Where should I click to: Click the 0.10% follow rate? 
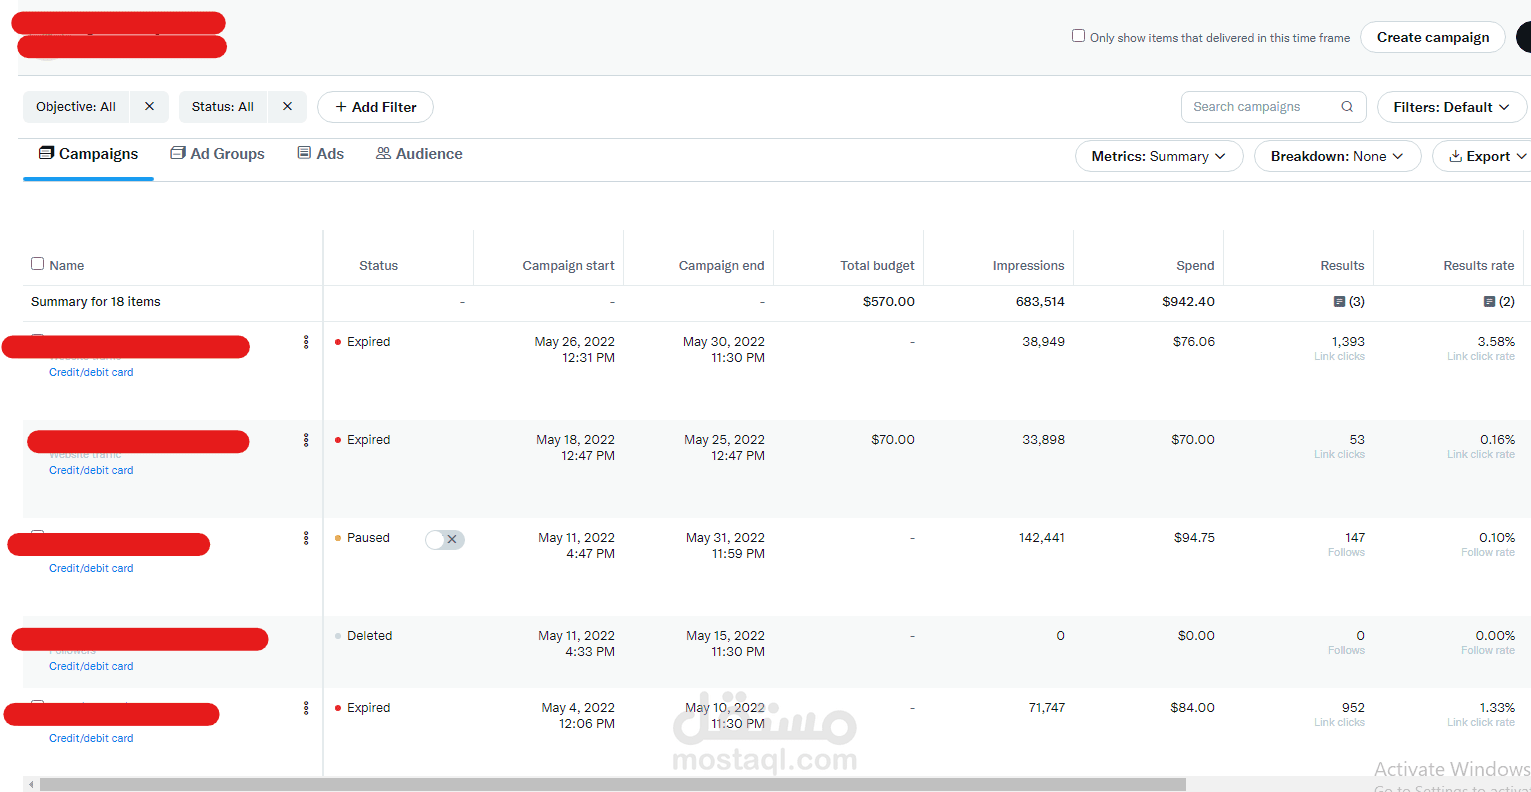click(x=1497, y=538)
